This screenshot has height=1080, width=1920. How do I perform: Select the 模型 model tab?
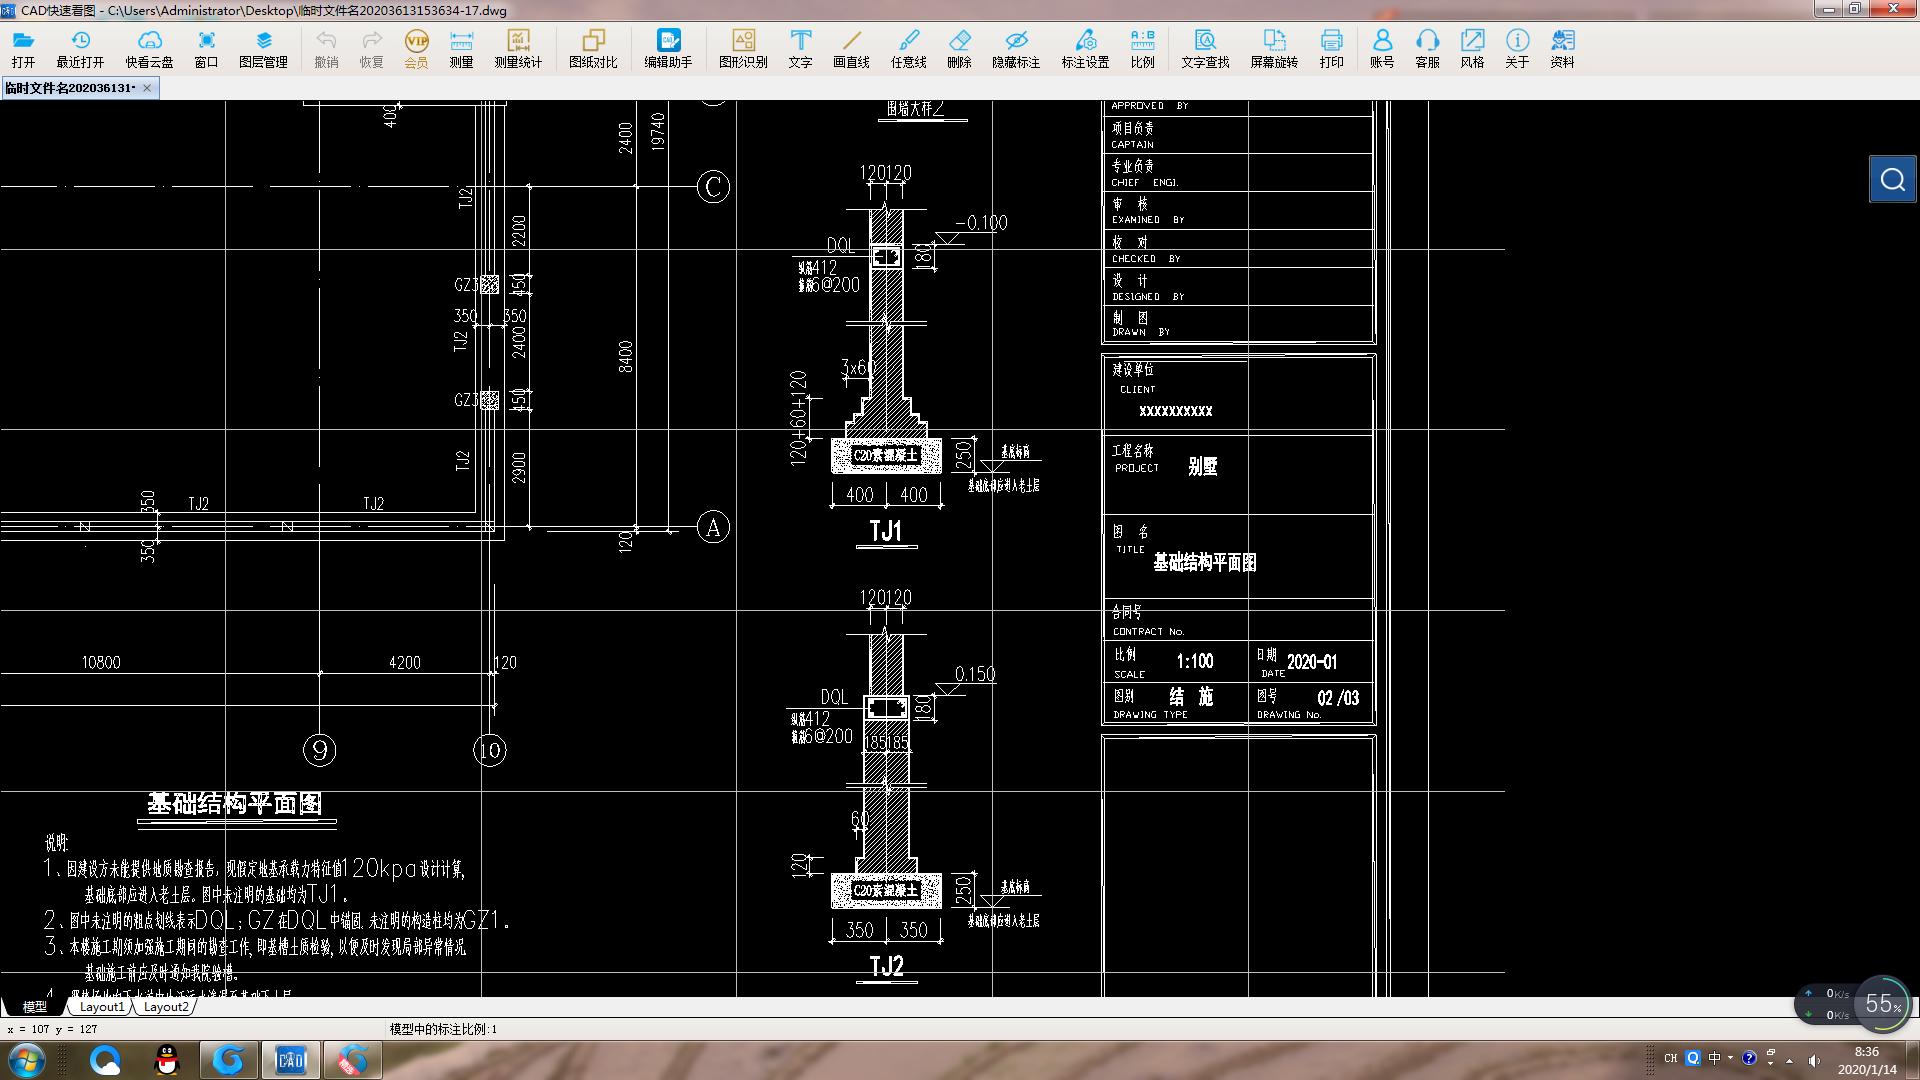point(35,1007)
